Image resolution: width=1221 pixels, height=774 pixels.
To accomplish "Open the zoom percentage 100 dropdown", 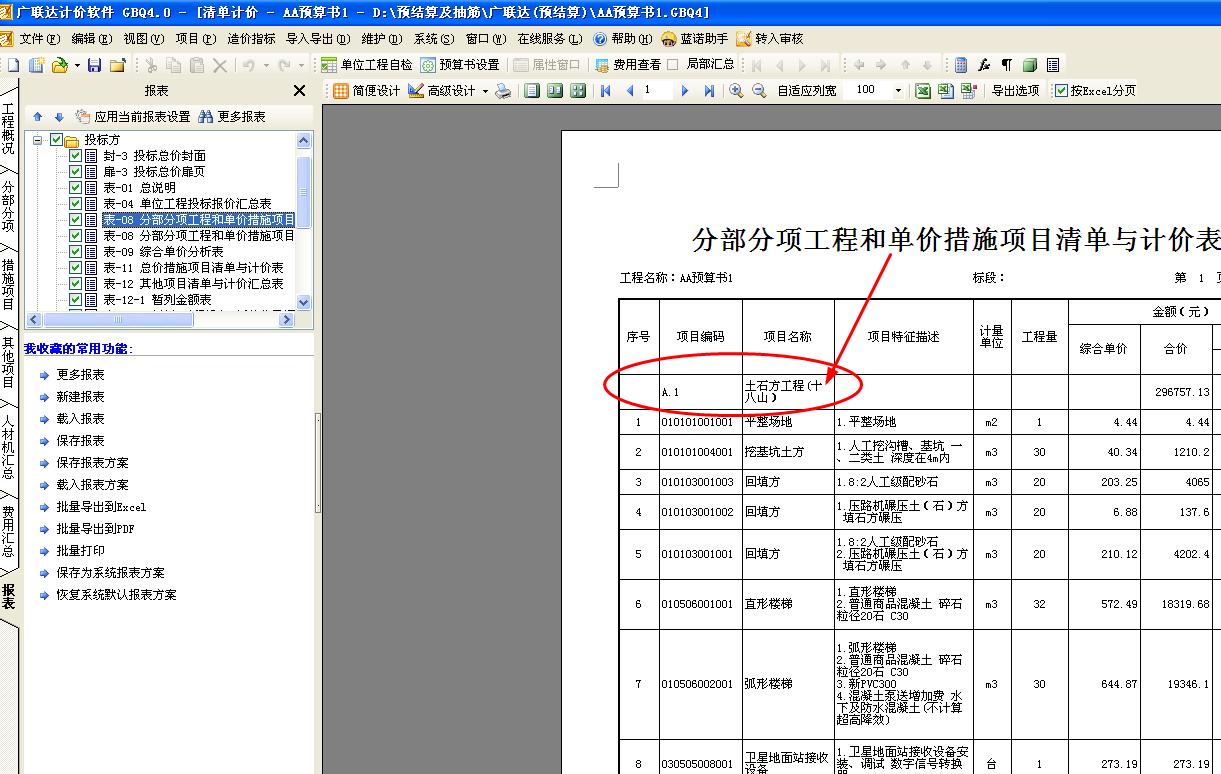I will pos(898,91).
